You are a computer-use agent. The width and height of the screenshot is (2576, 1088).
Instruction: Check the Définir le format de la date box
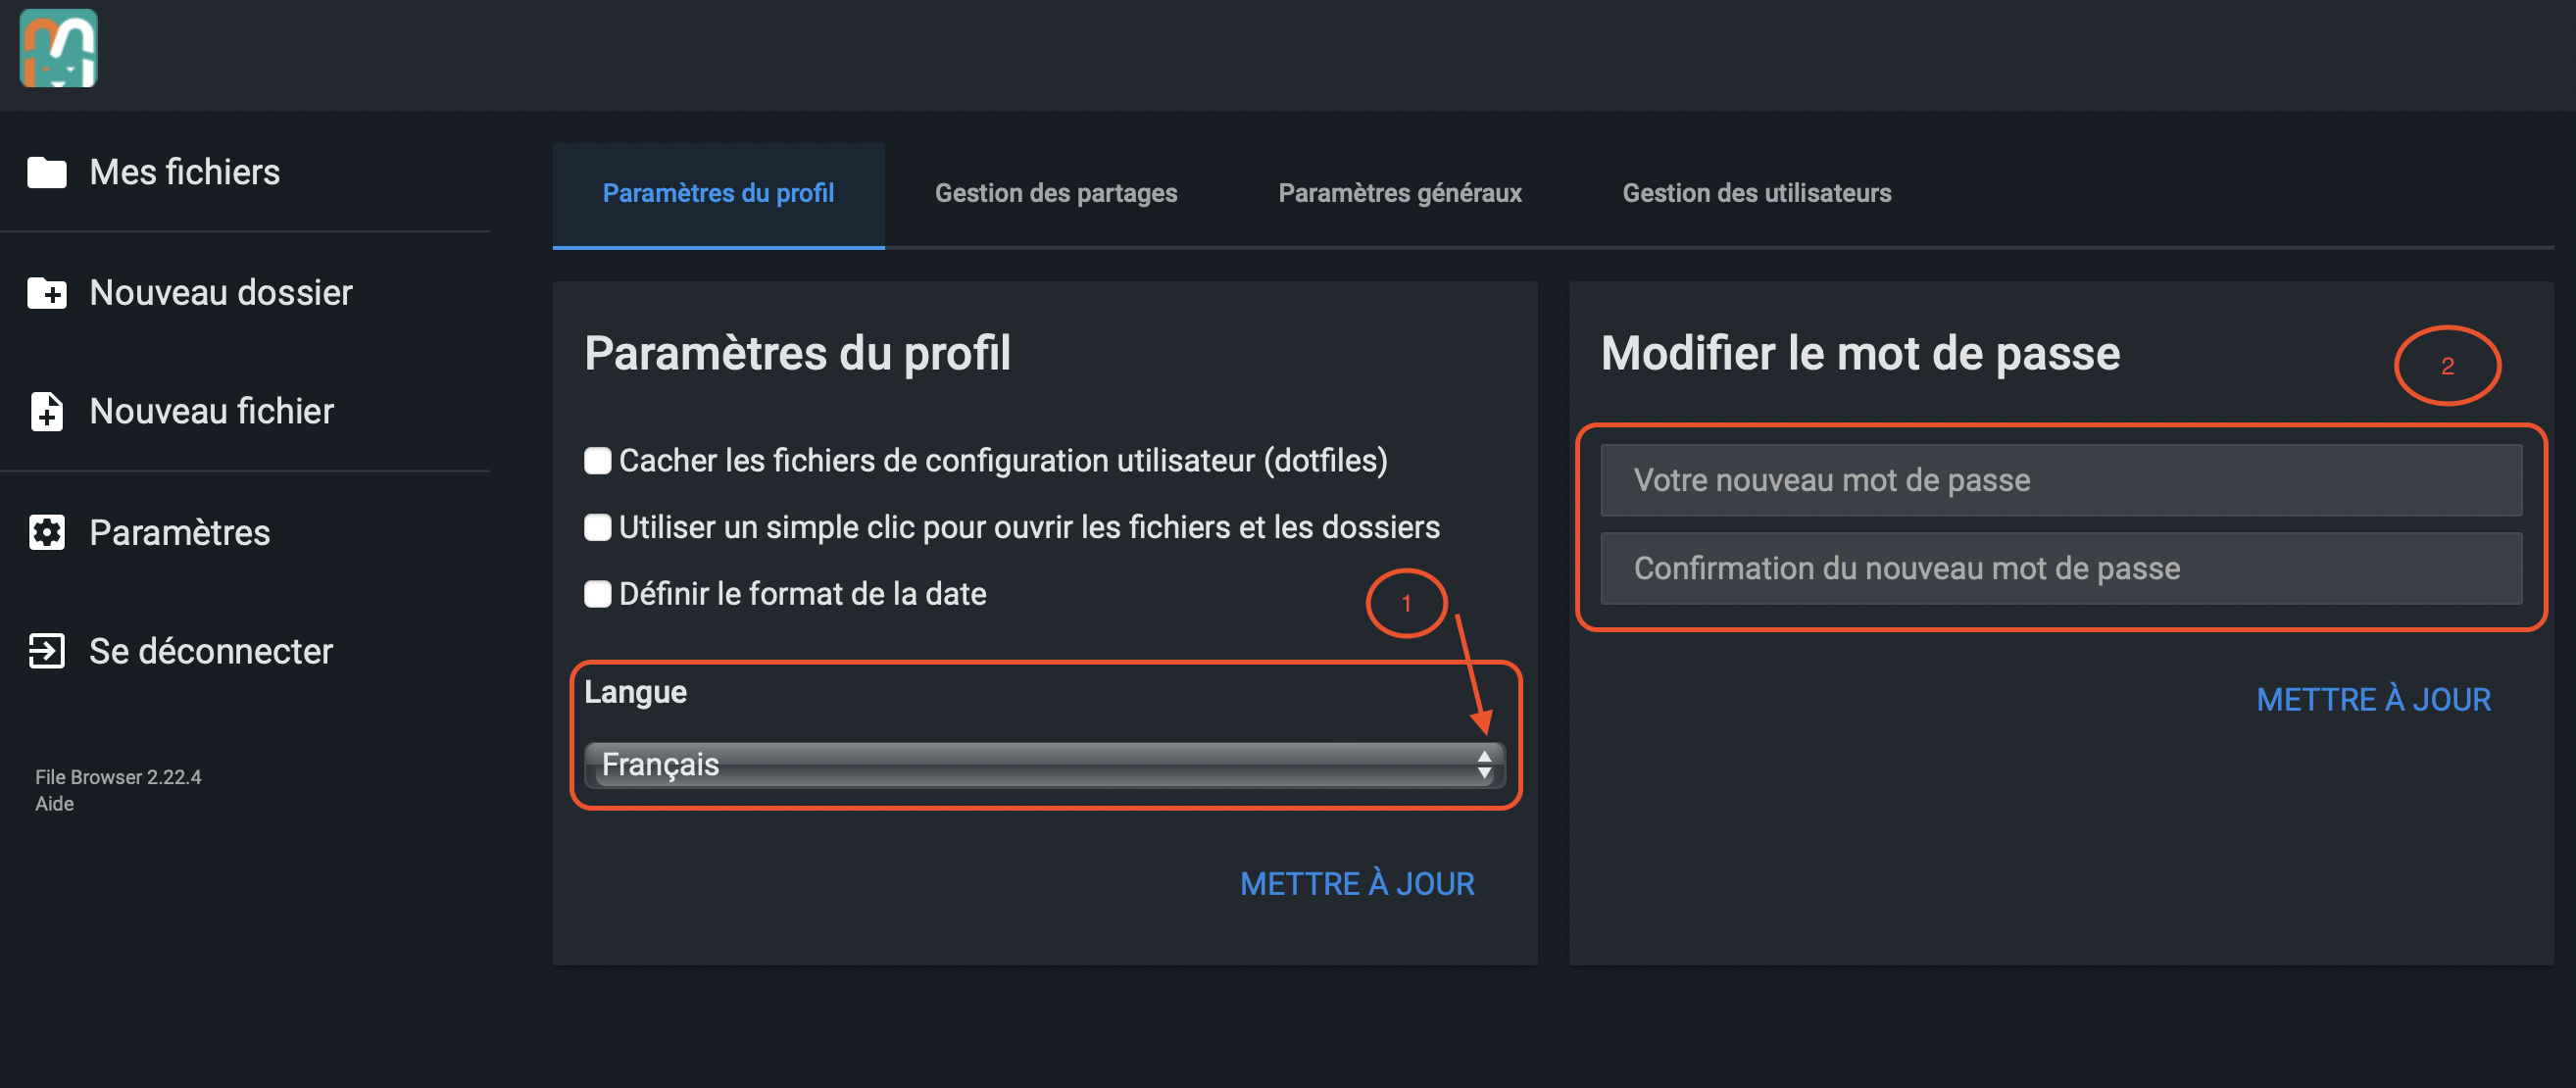pos(598,594)
